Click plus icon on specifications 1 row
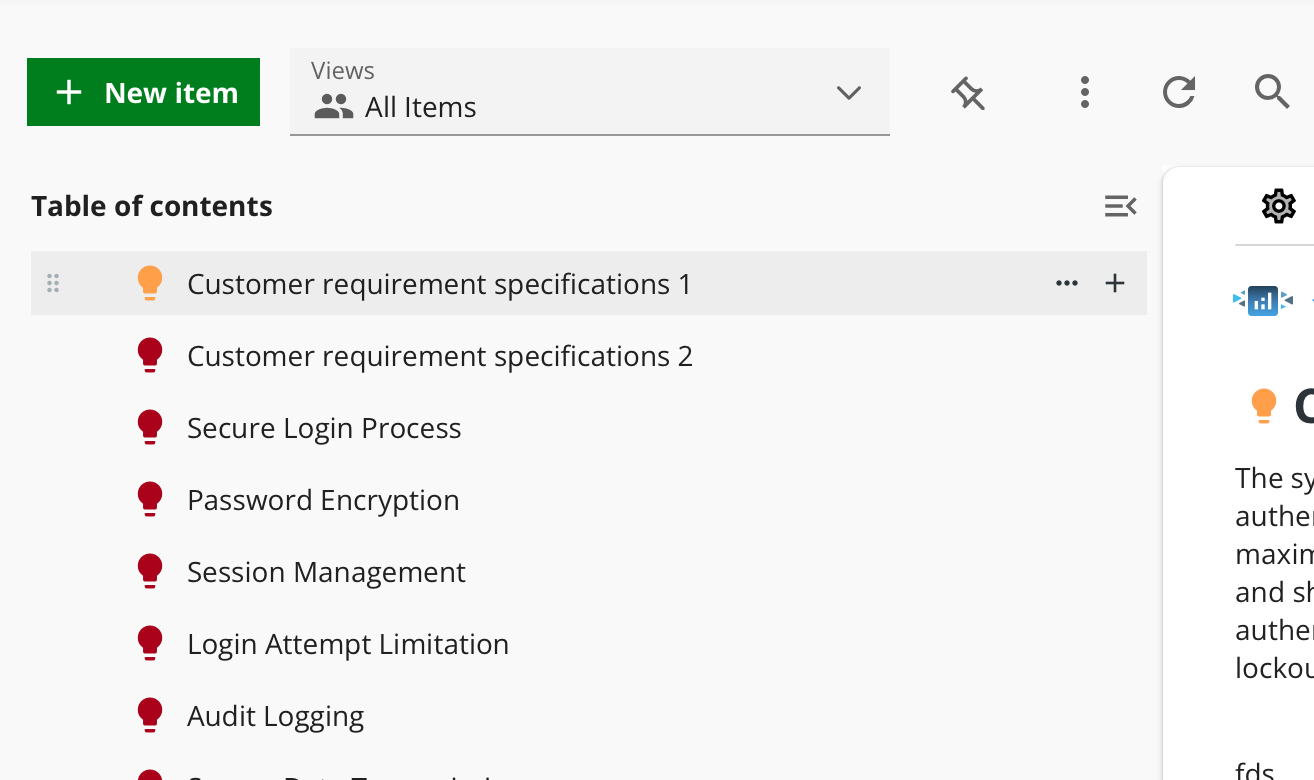Image resolution: width=1314 pixels, height=780 pixels. tap(1115, 284)
